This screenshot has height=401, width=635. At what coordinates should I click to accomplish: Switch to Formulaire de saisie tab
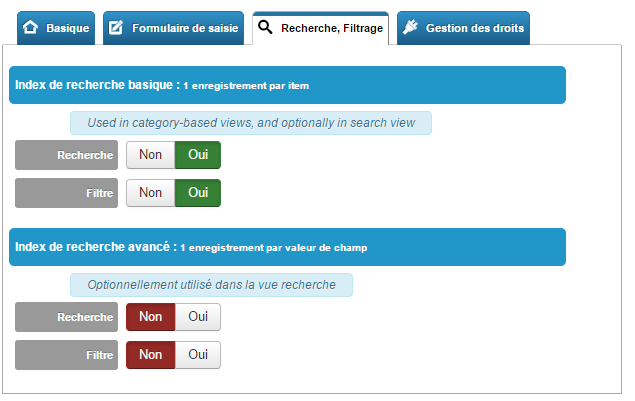pyautogui.click(x=173, y=28)
